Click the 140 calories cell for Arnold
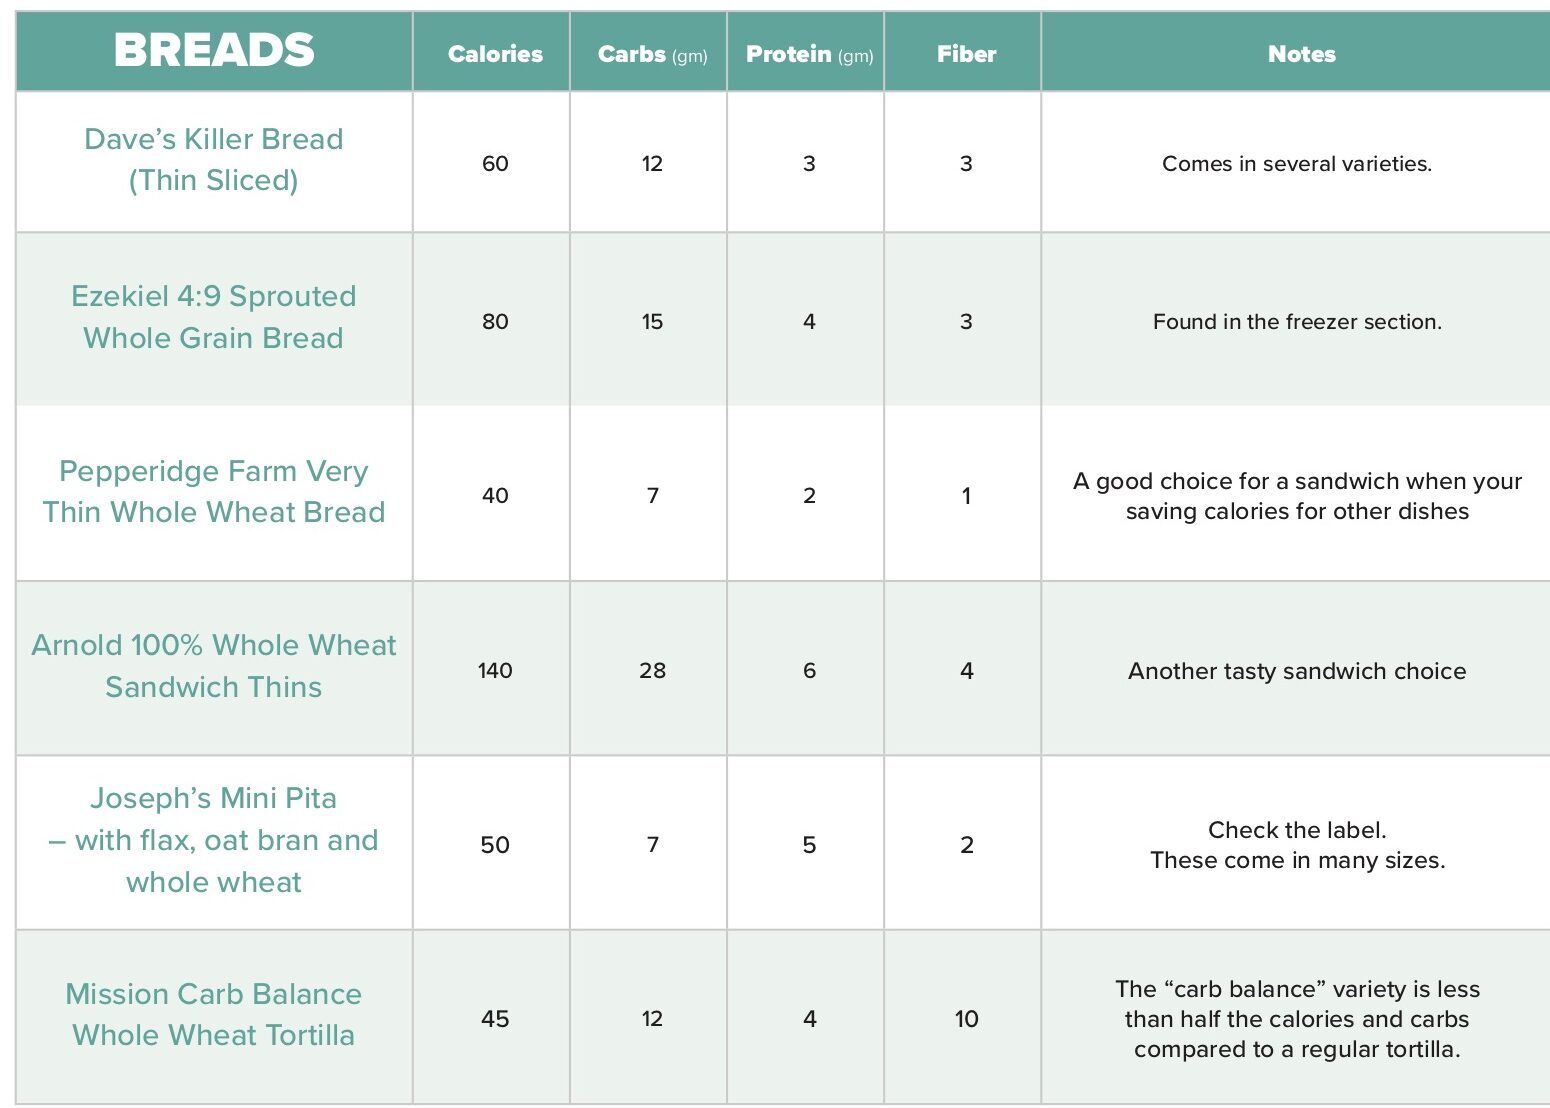 [x=495, y=671]
